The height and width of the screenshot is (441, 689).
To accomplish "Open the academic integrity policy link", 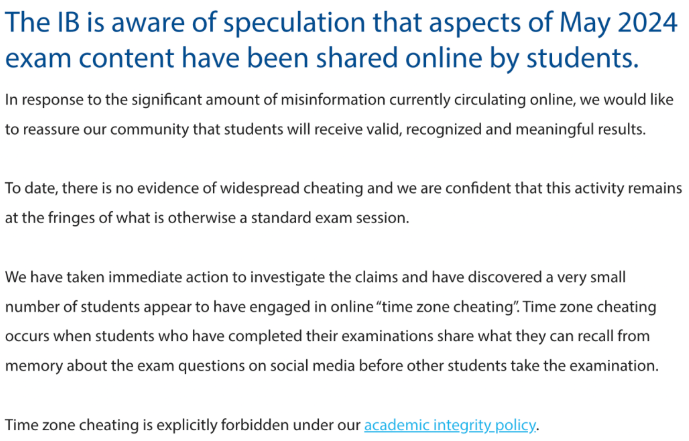I will pyautogui.click(x=450, y=425).
